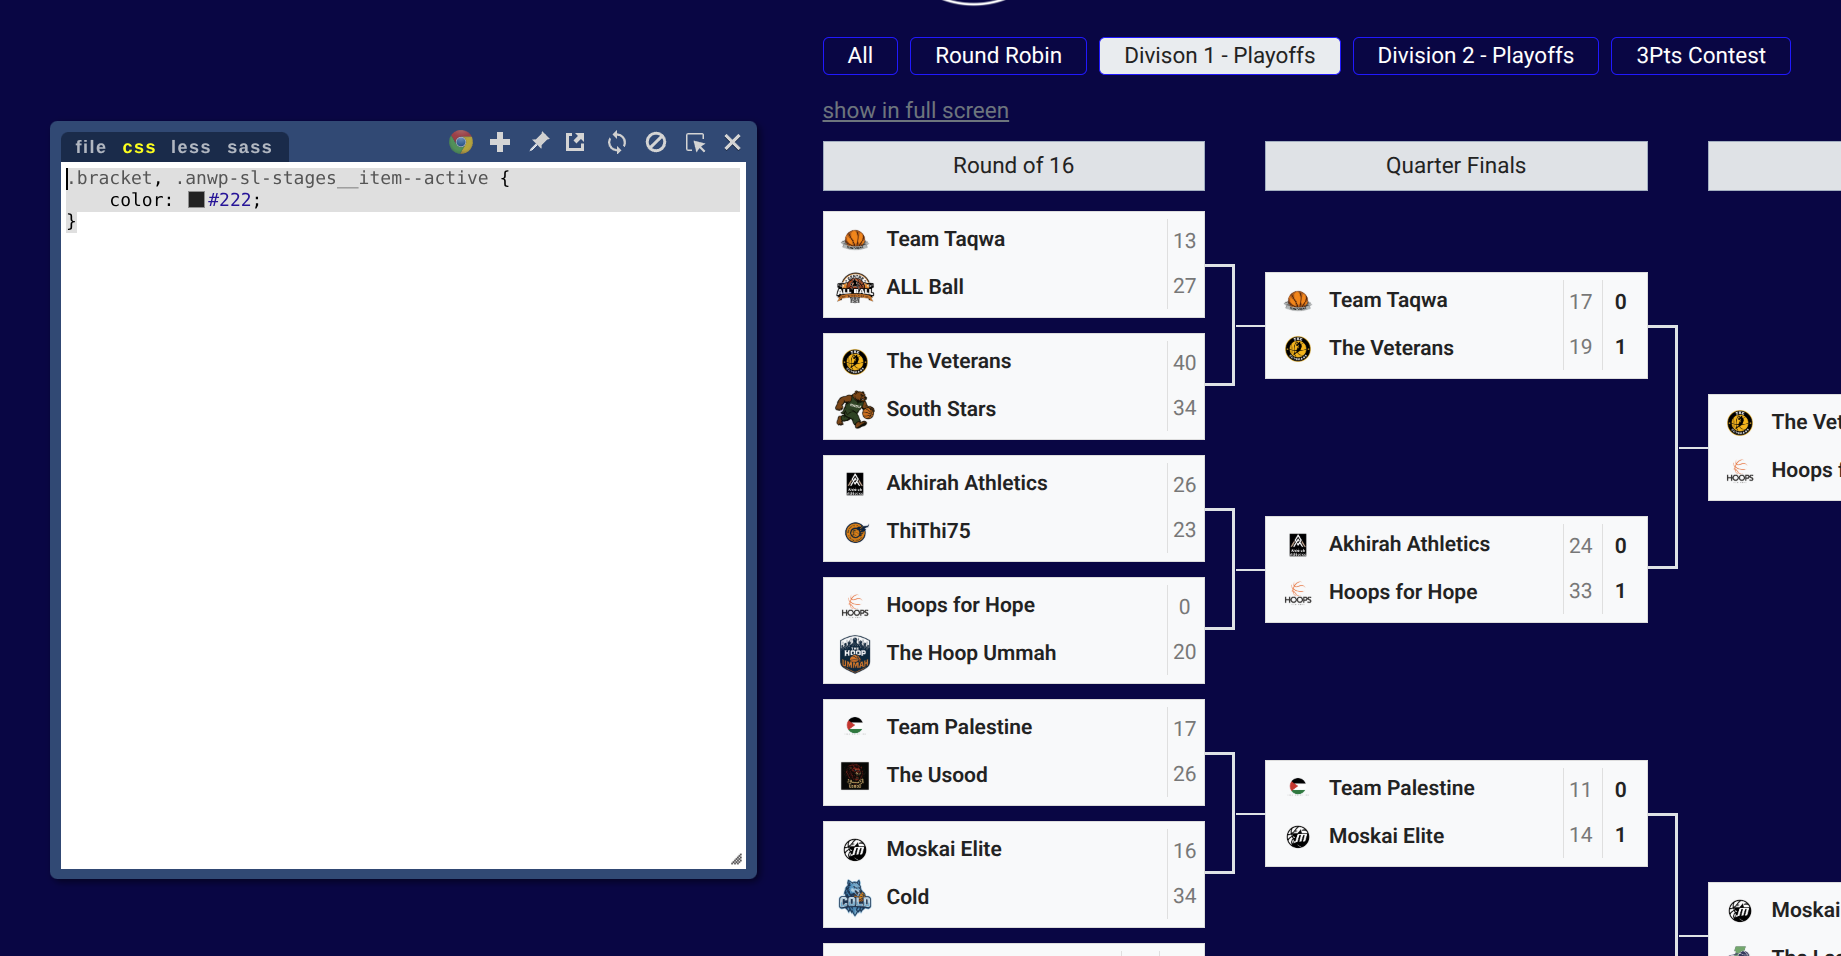Click the circular arrows refresh icon
This screenshot has width=1841, height=956.
coord(617,142)
